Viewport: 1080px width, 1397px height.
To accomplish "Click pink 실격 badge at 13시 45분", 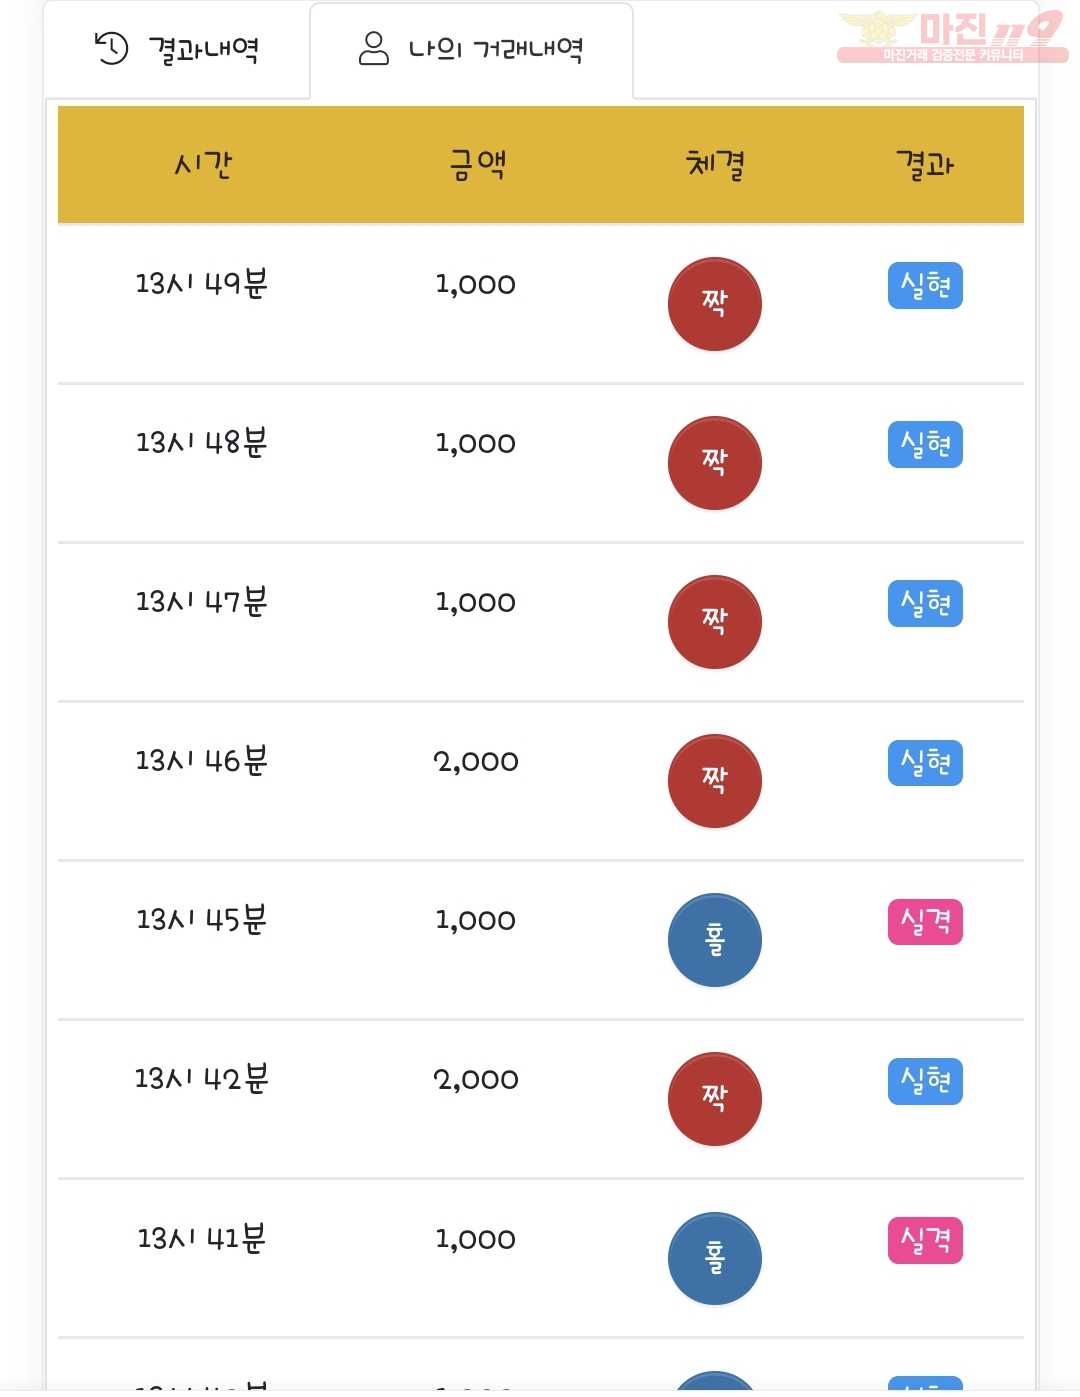I will (925, 922).
